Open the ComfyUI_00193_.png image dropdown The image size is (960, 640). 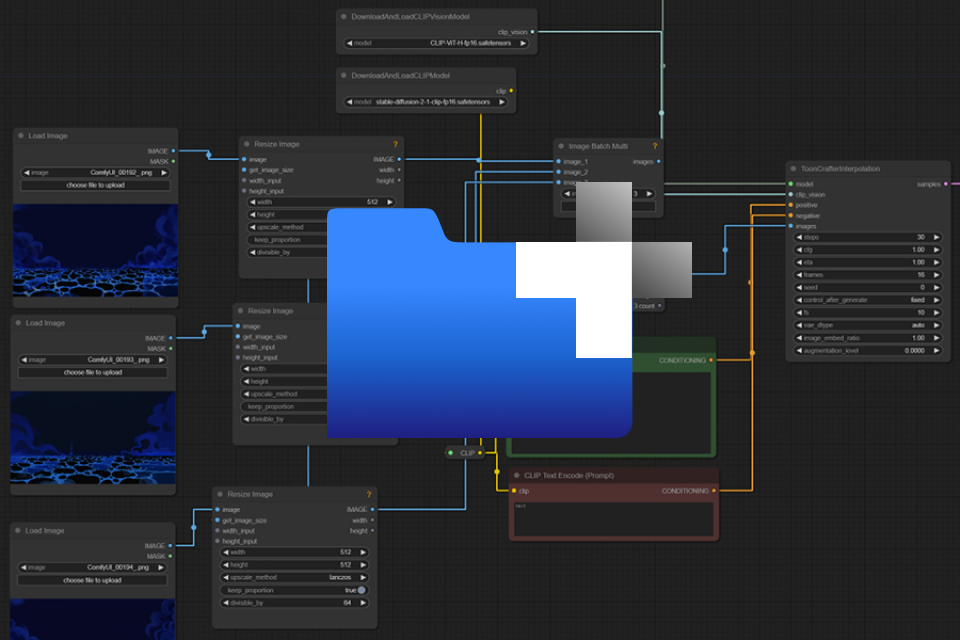(x=93, y=360)
